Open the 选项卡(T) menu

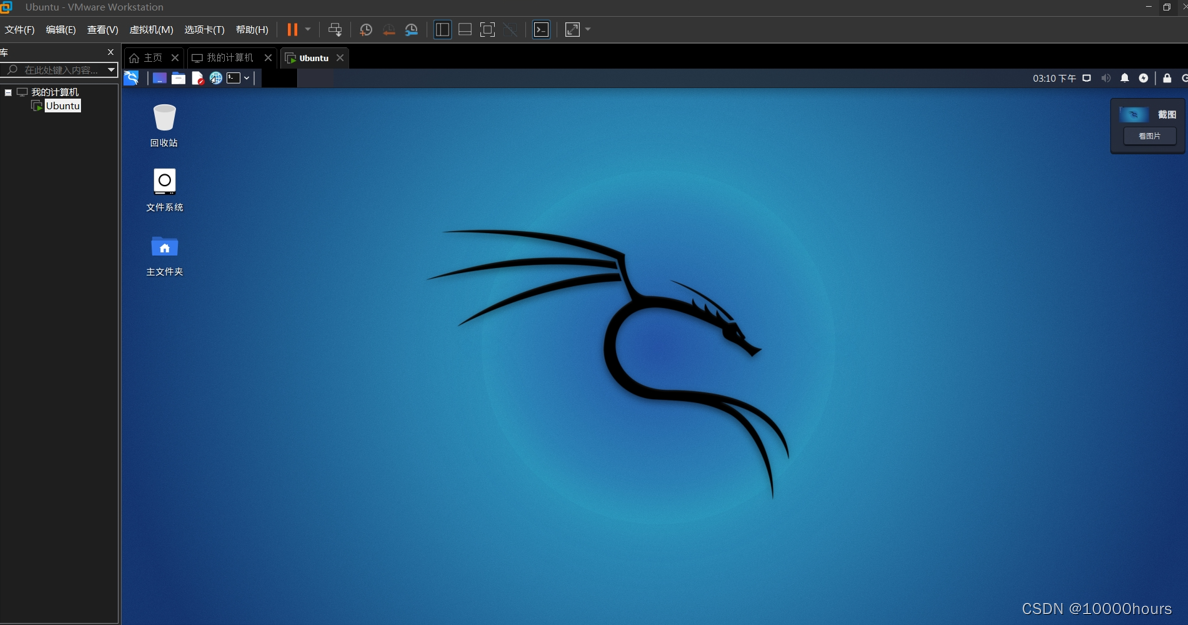click(x=204, y=30)
